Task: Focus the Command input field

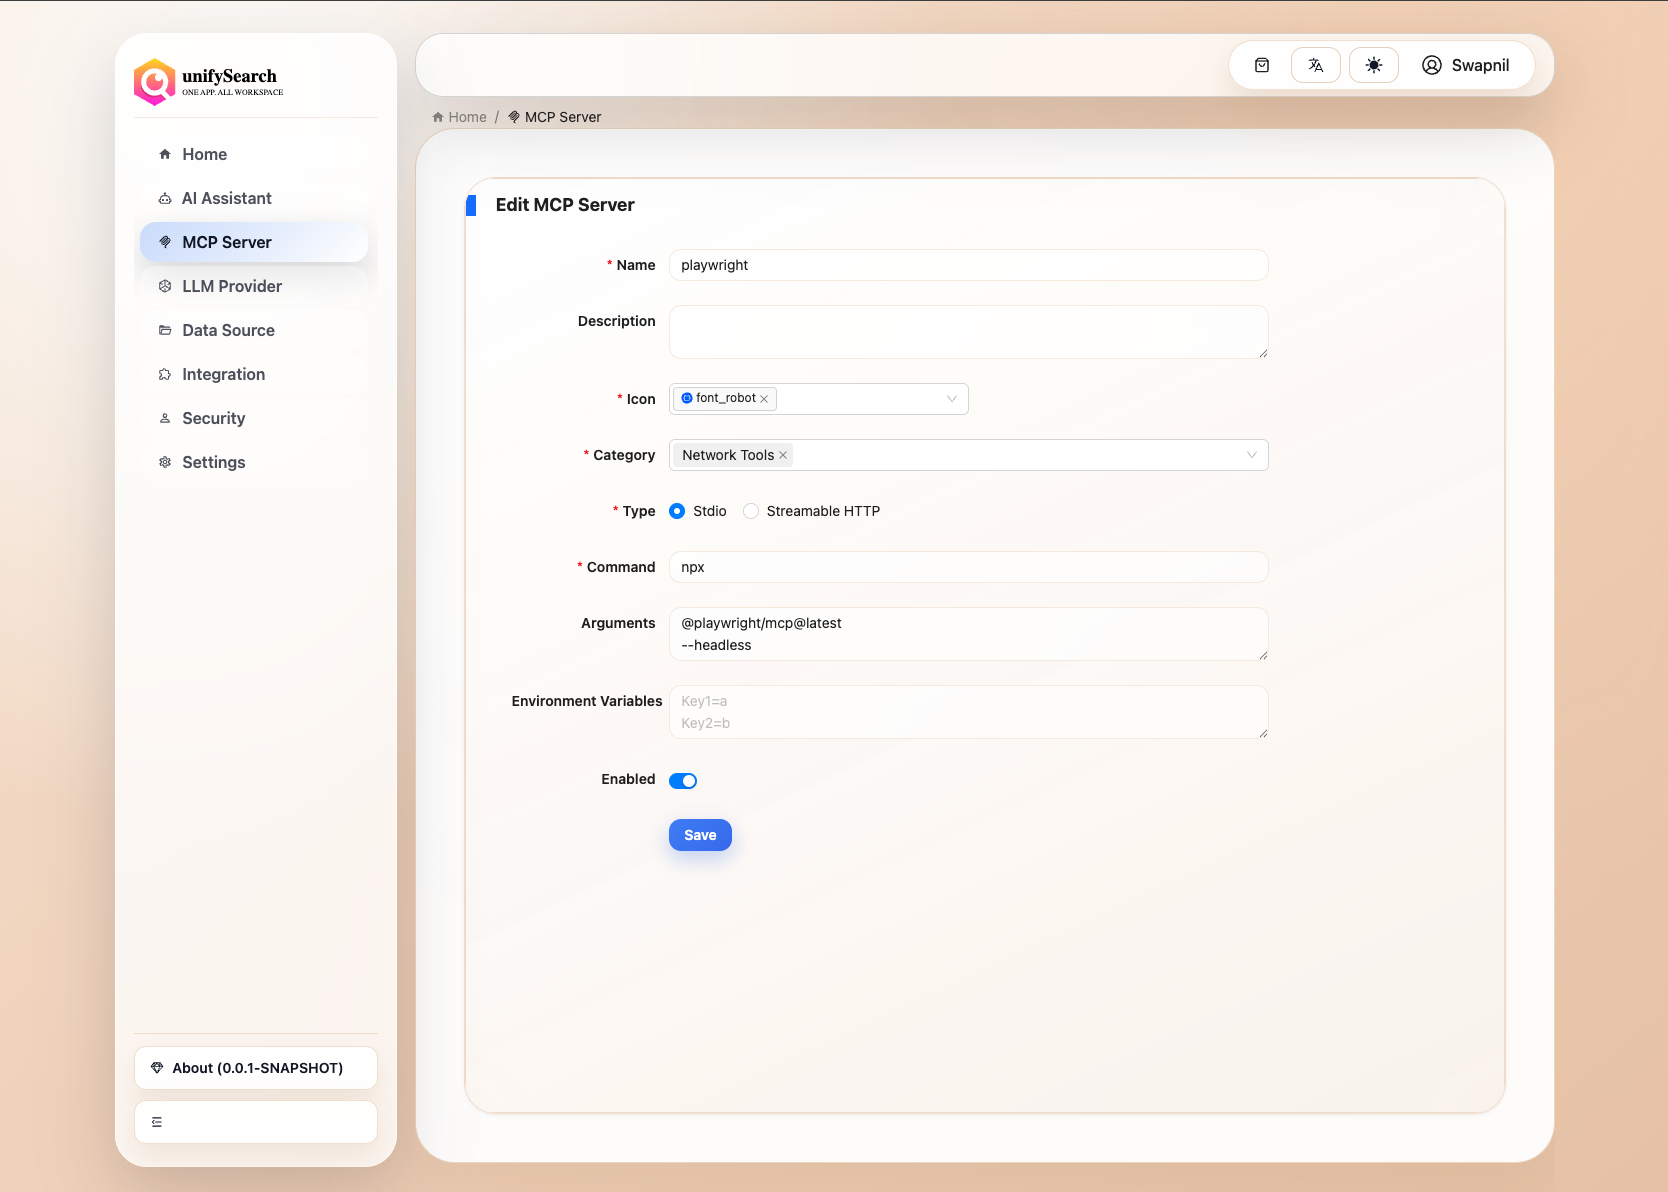Action: tap(968, 567)
